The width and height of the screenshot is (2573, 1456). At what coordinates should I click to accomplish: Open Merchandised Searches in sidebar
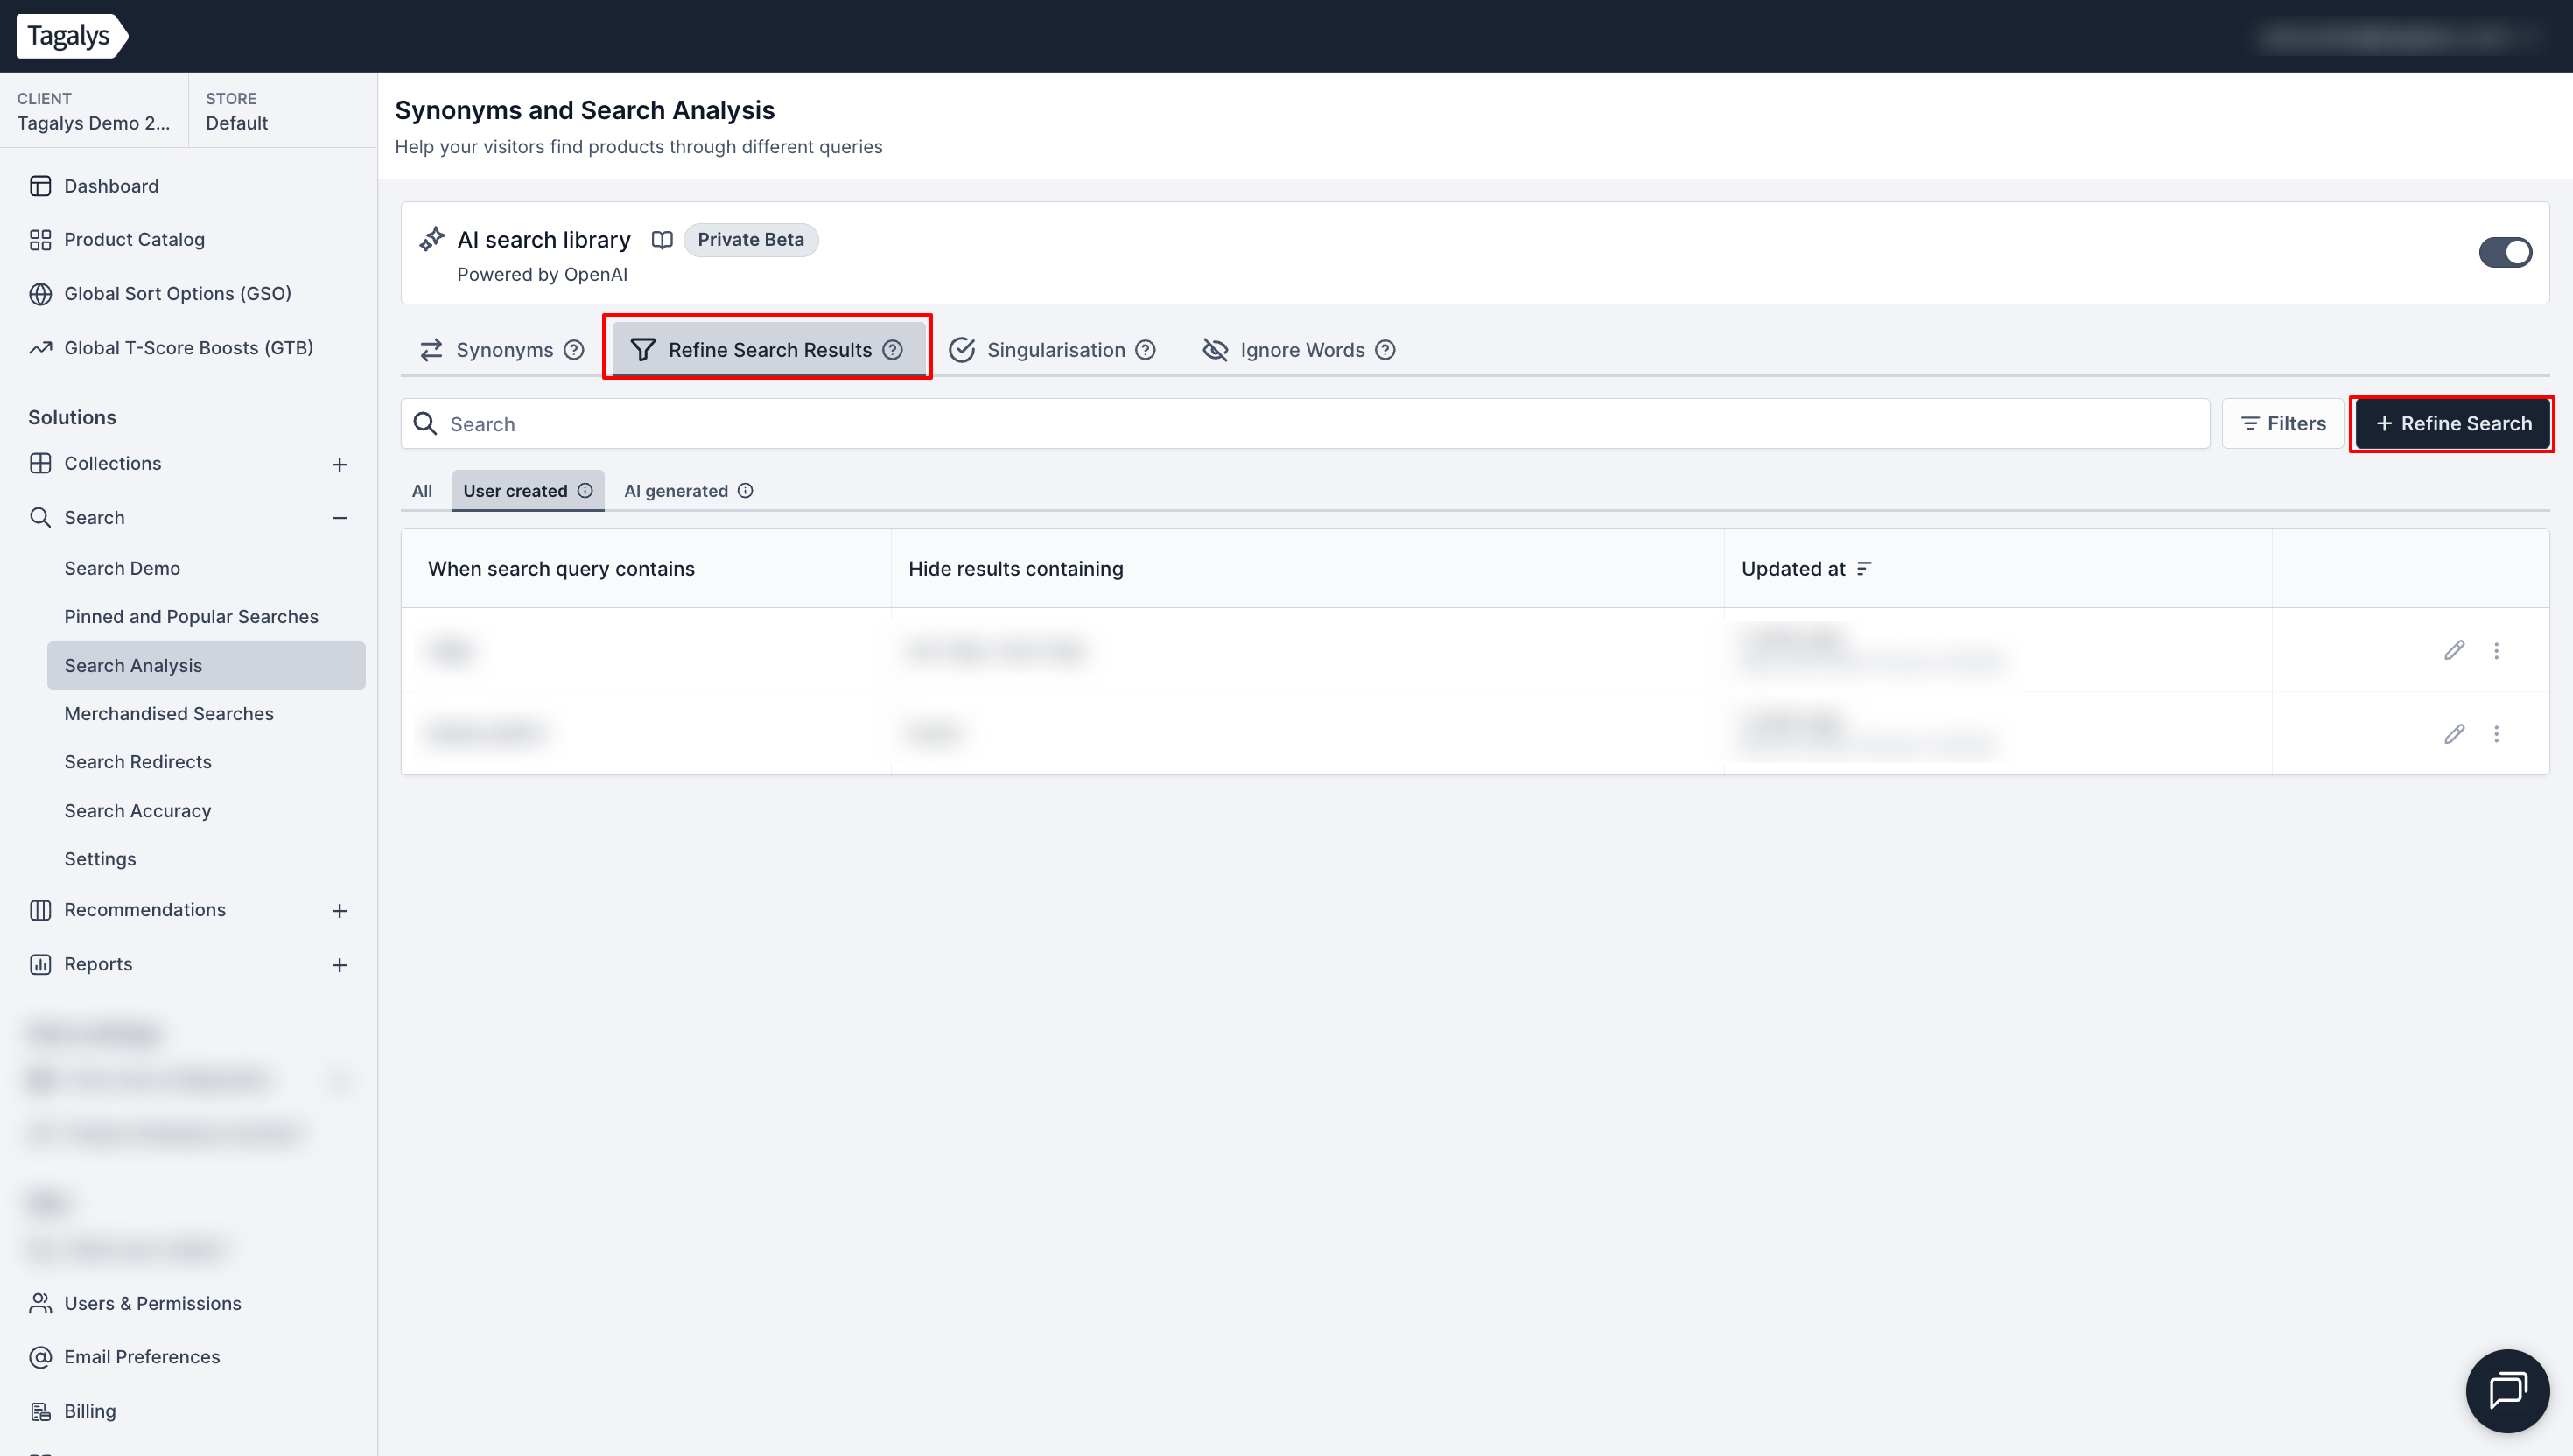click(169, 714)
